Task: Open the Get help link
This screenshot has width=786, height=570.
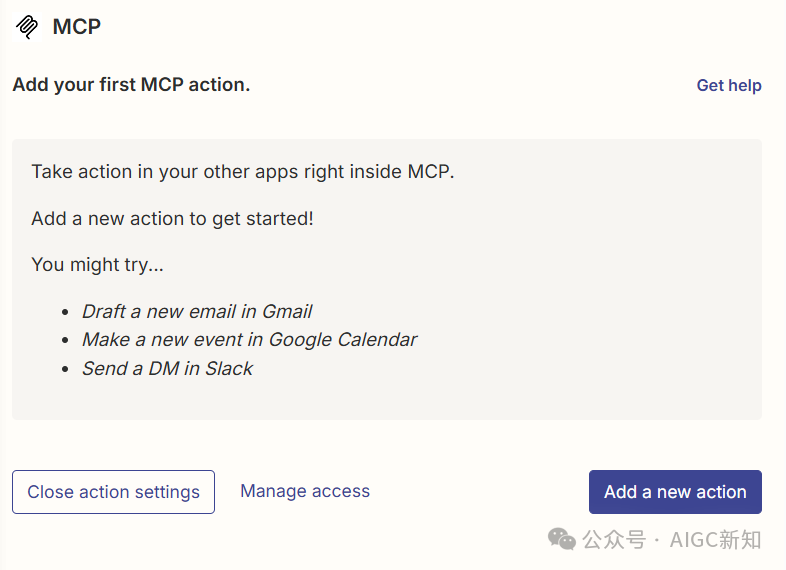Action: pyautogui.click(x=729, y=85)
